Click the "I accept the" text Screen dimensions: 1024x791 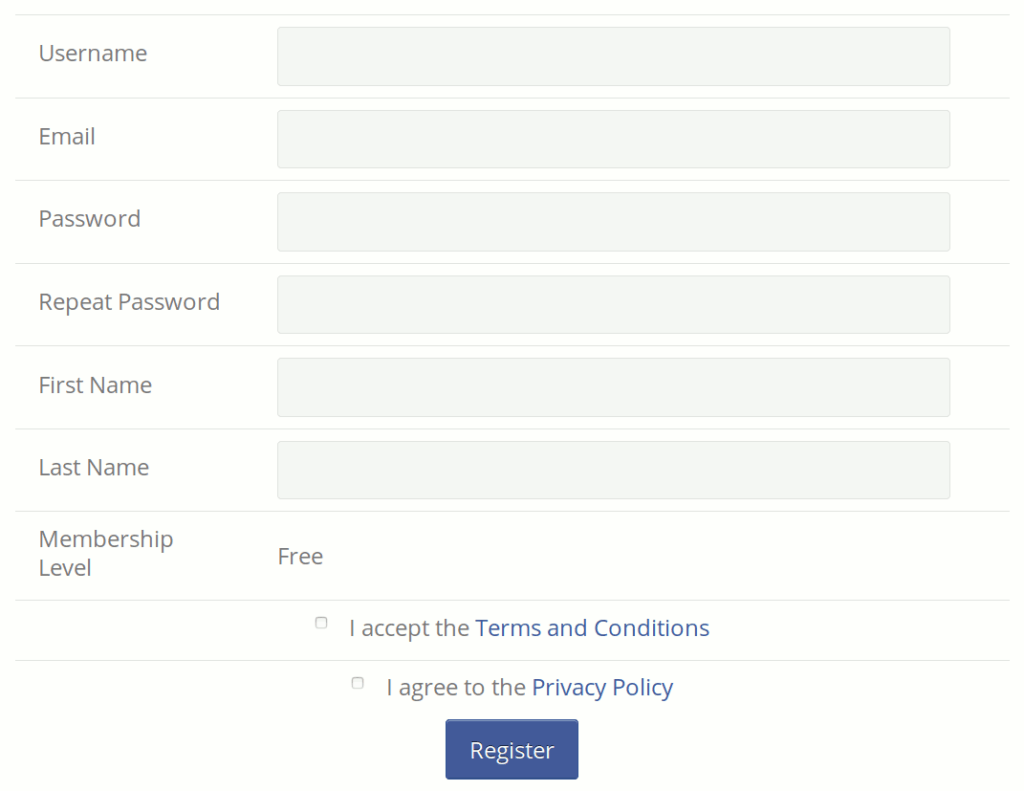(x=409, y=628)
